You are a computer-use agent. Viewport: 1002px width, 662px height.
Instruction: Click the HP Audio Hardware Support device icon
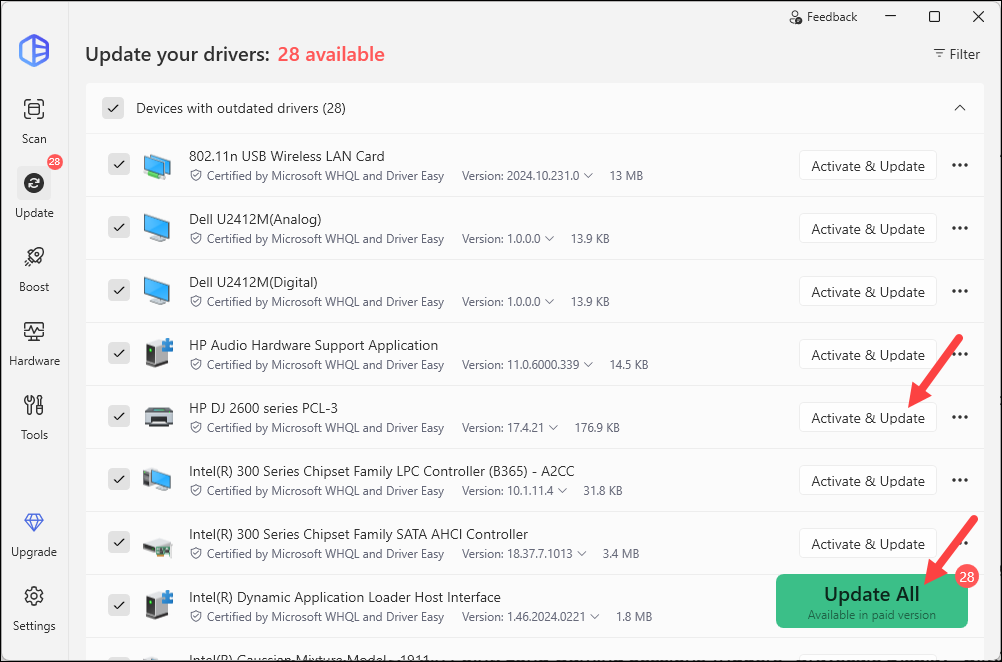coord(158,353)
